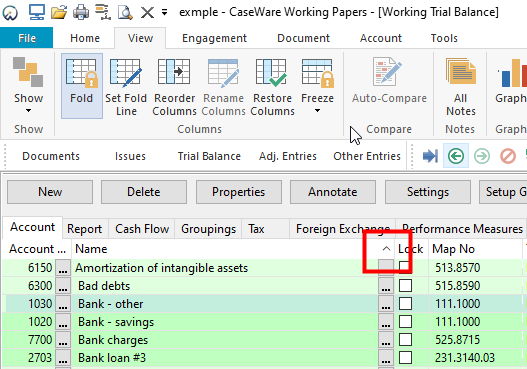Click the red stop circle icon
Viewport: 527px width, 369px height.
pos(508,156)
